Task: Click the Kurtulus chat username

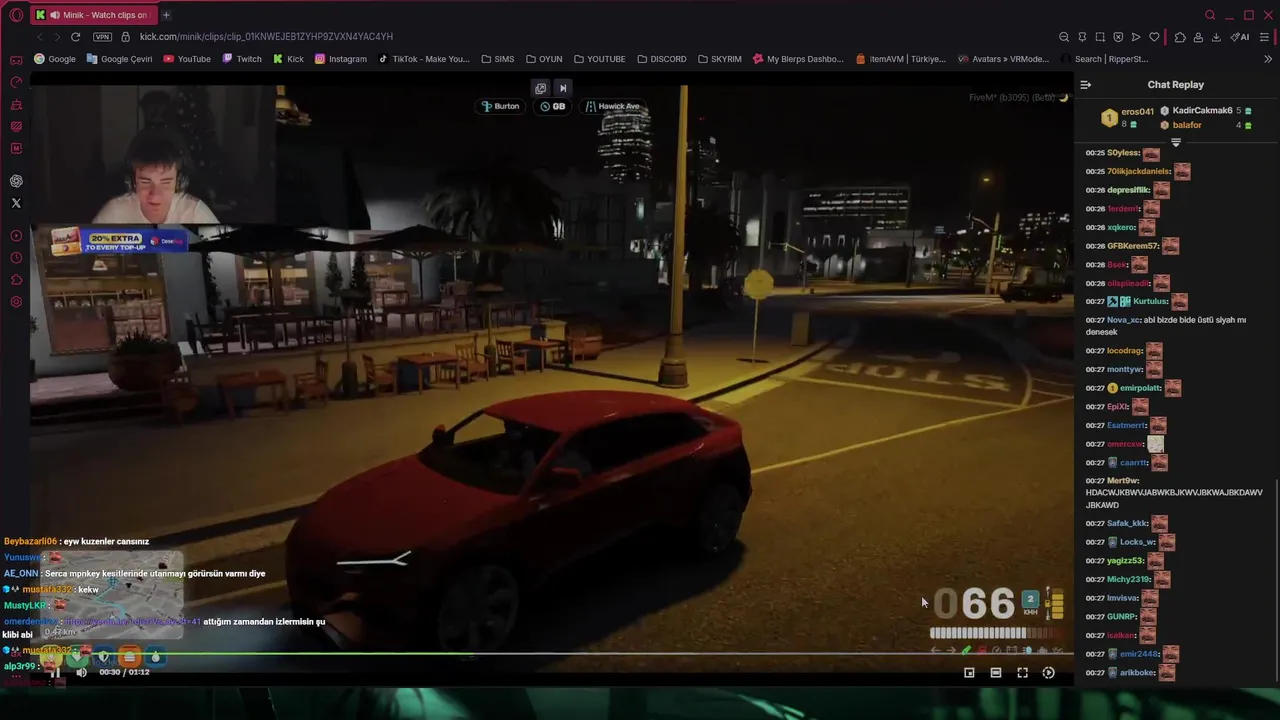Action: pyautogui.click(x=1150, y=301)
